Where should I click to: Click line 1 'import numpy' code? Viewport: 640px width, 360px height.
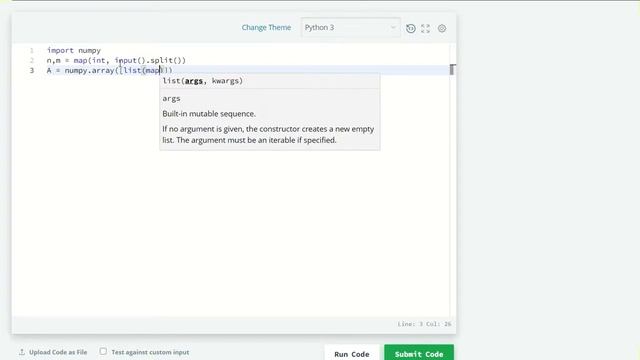coord(74,50)
